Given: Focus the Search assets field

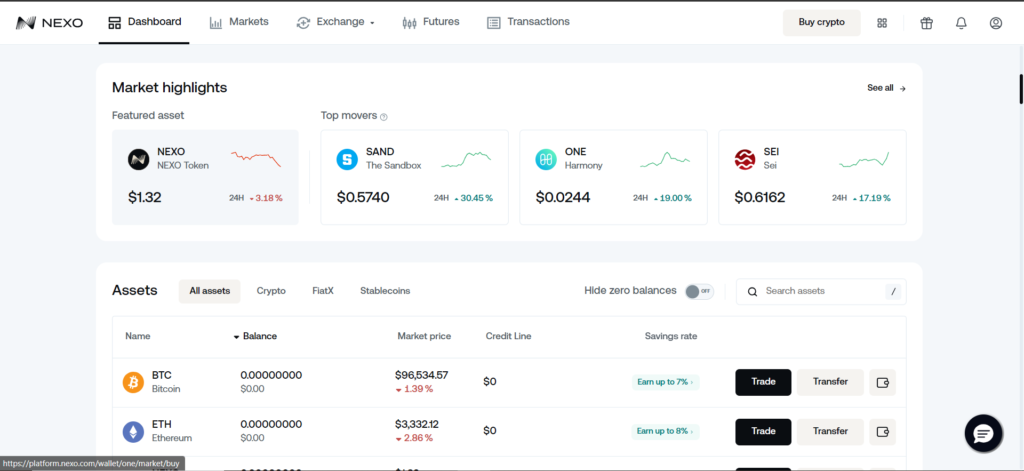Looking at the screenshot, I should 821,291.
